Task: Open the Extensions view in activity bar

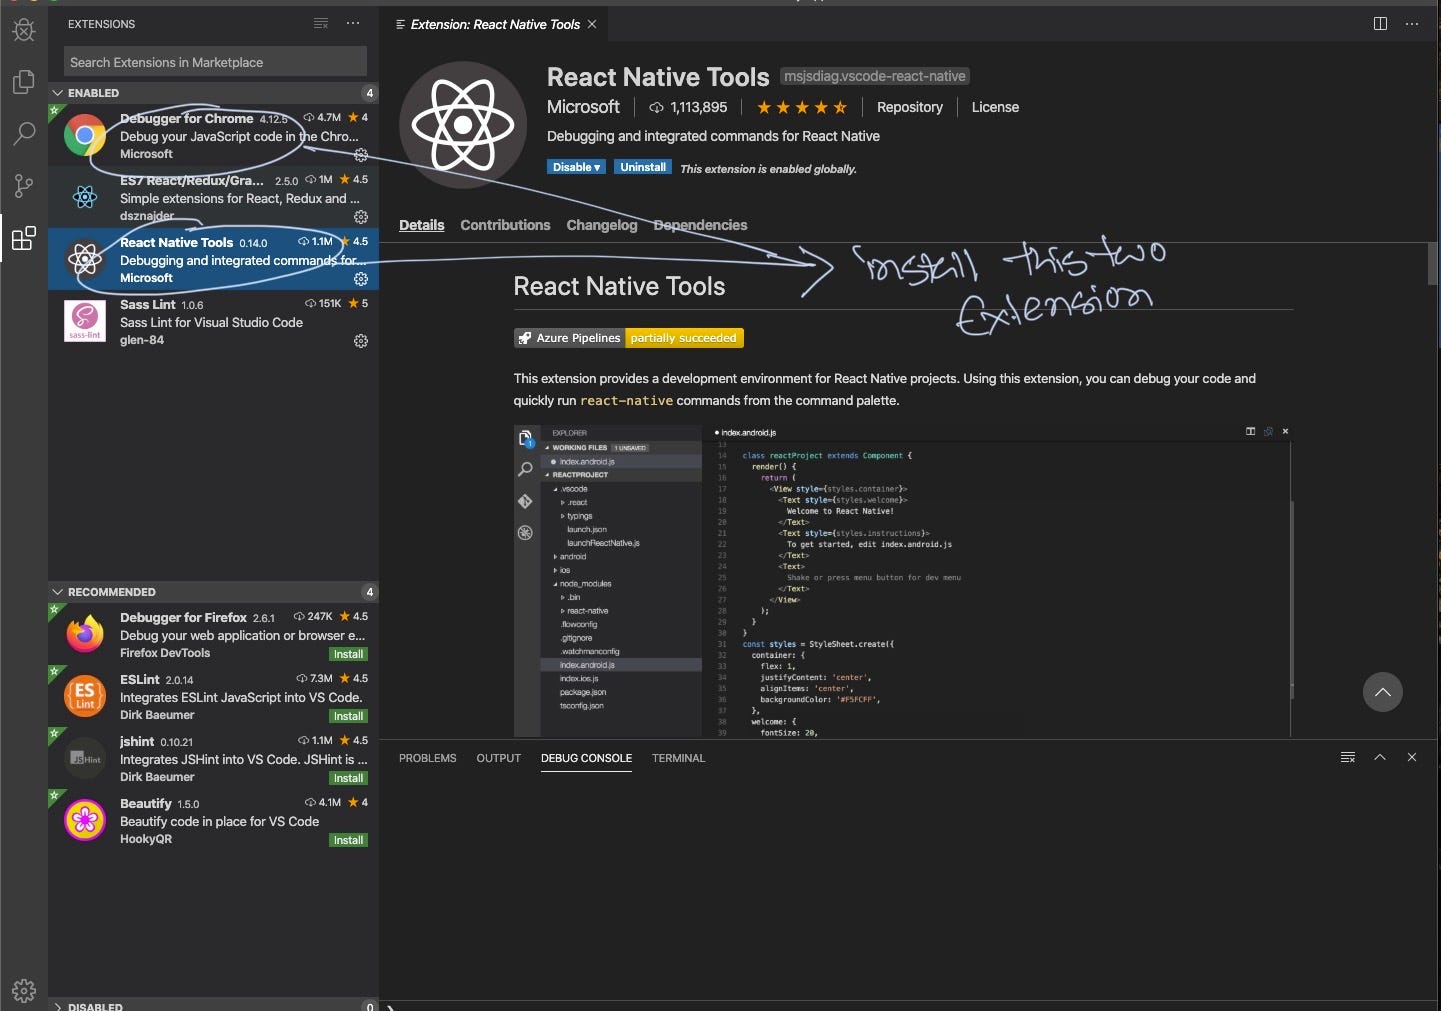Action: pos(24,238)
